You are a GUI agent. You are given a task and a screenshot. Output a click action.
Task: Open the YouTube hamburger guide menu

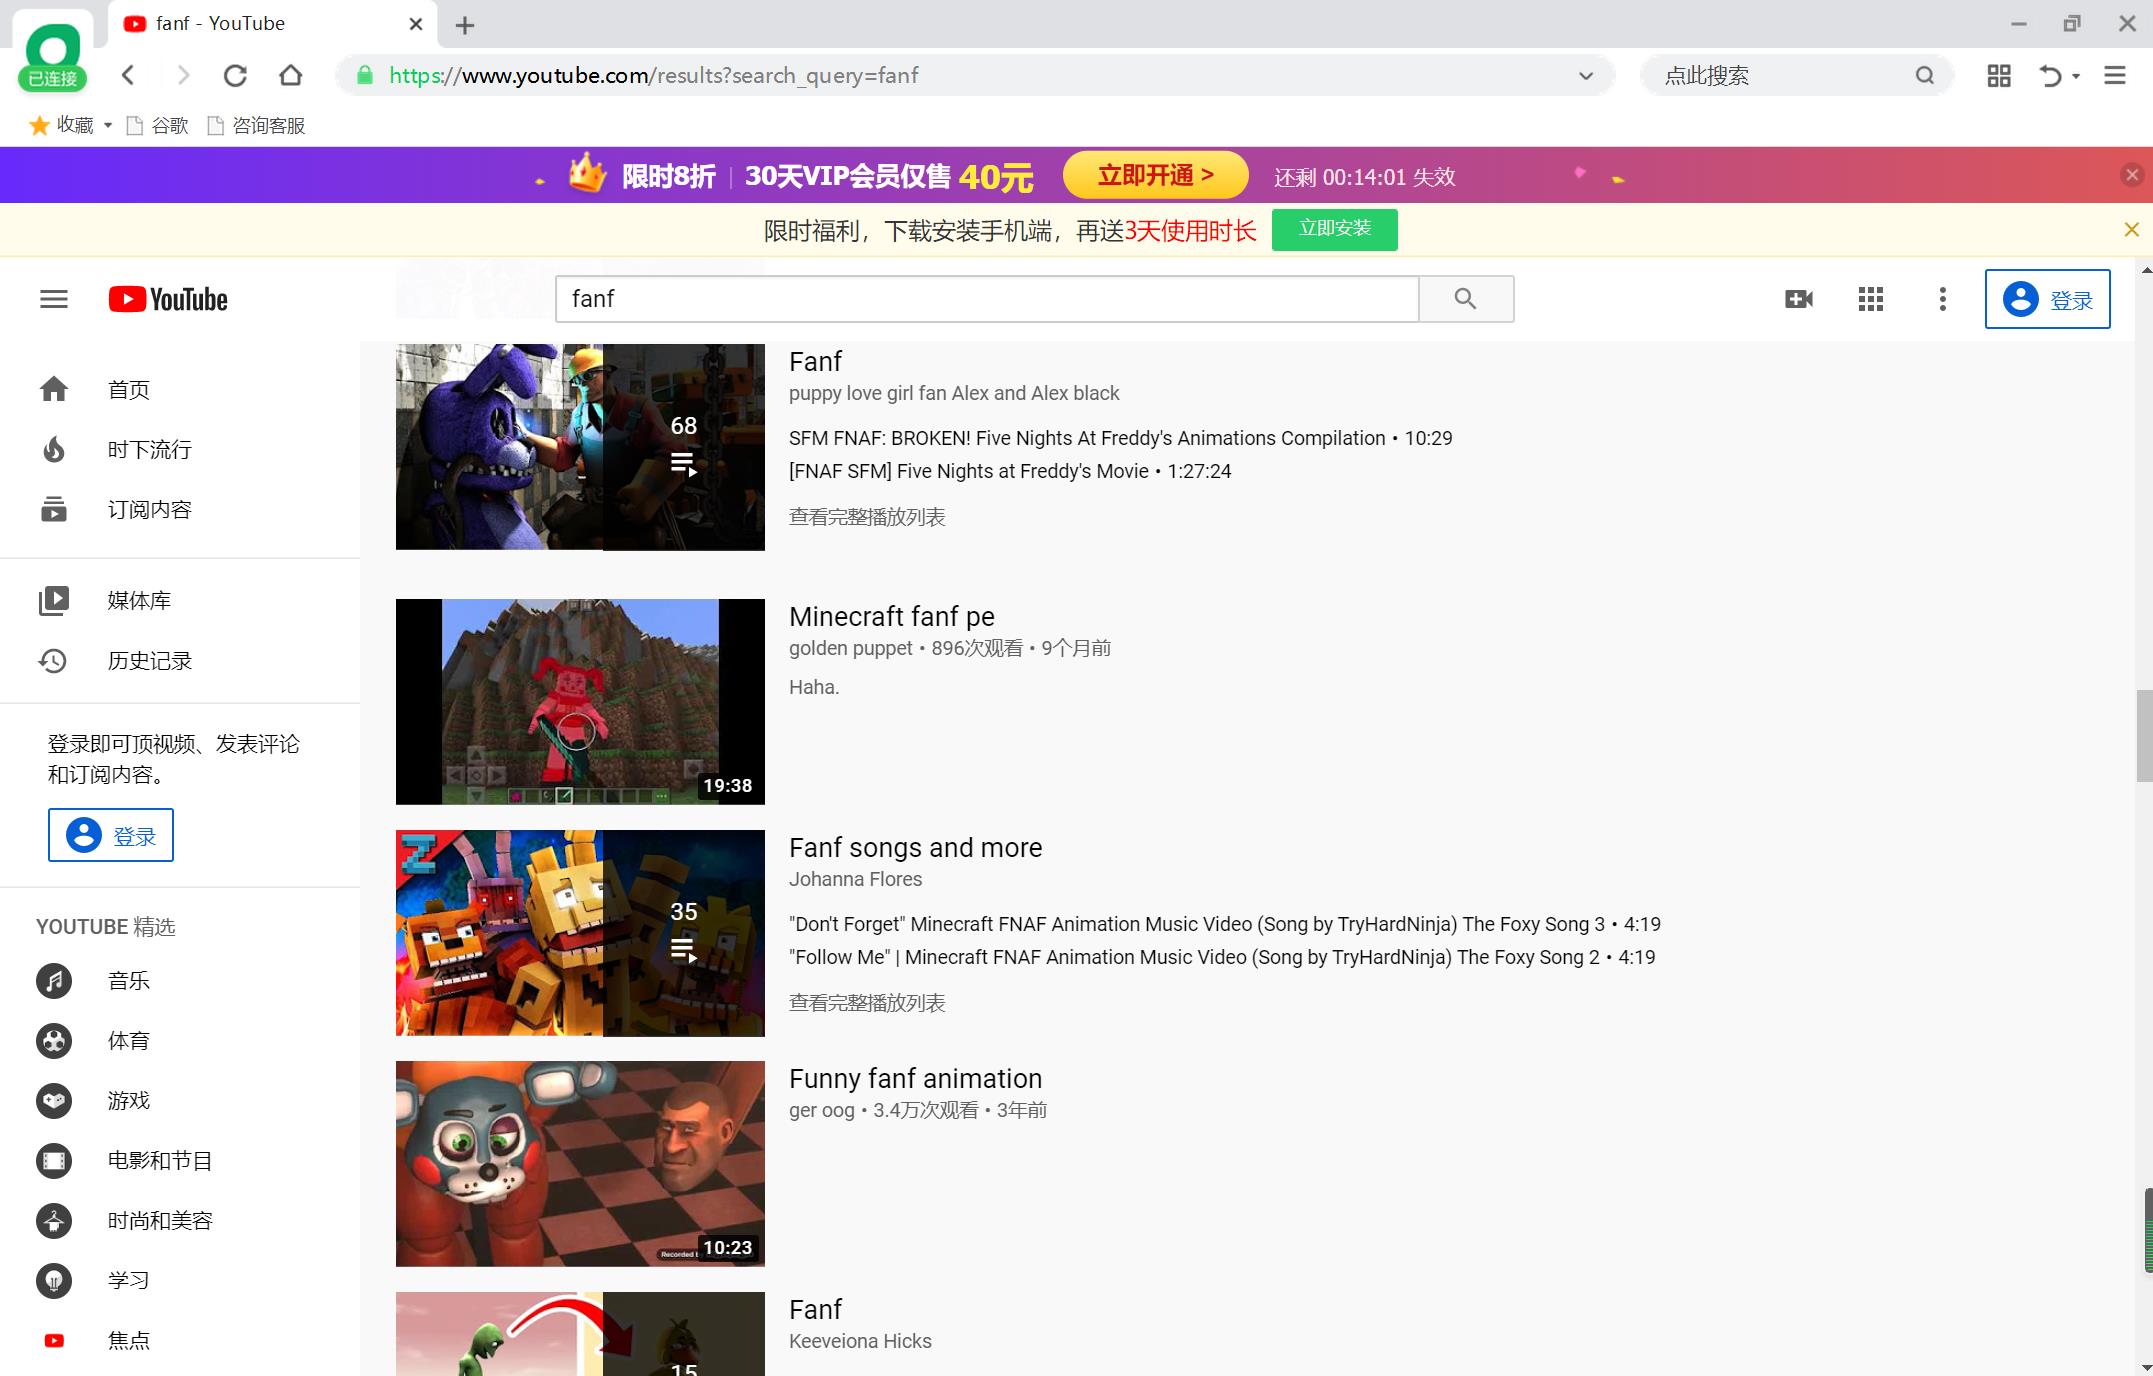click(54, 299)
